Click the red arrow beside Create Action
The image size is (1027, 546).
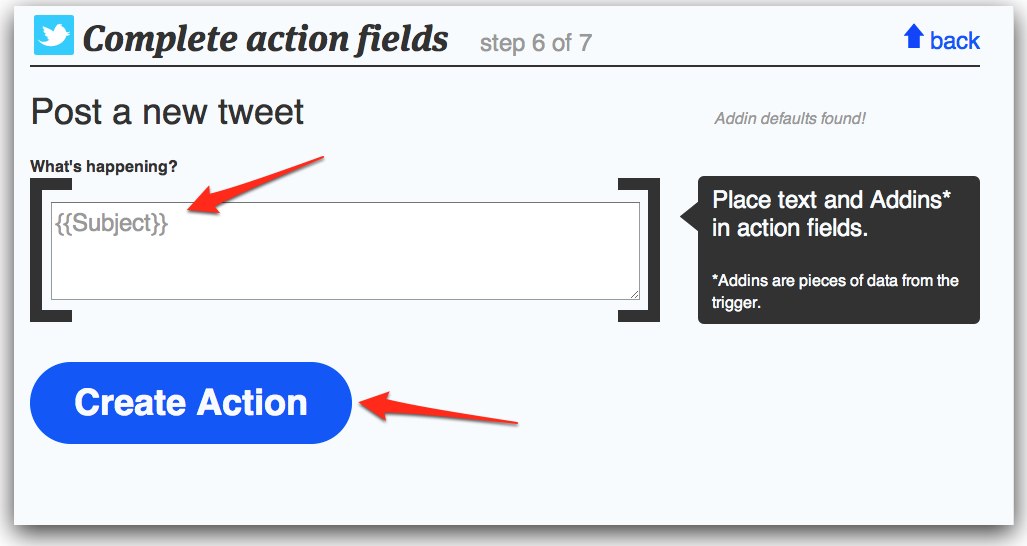point(438,411)
